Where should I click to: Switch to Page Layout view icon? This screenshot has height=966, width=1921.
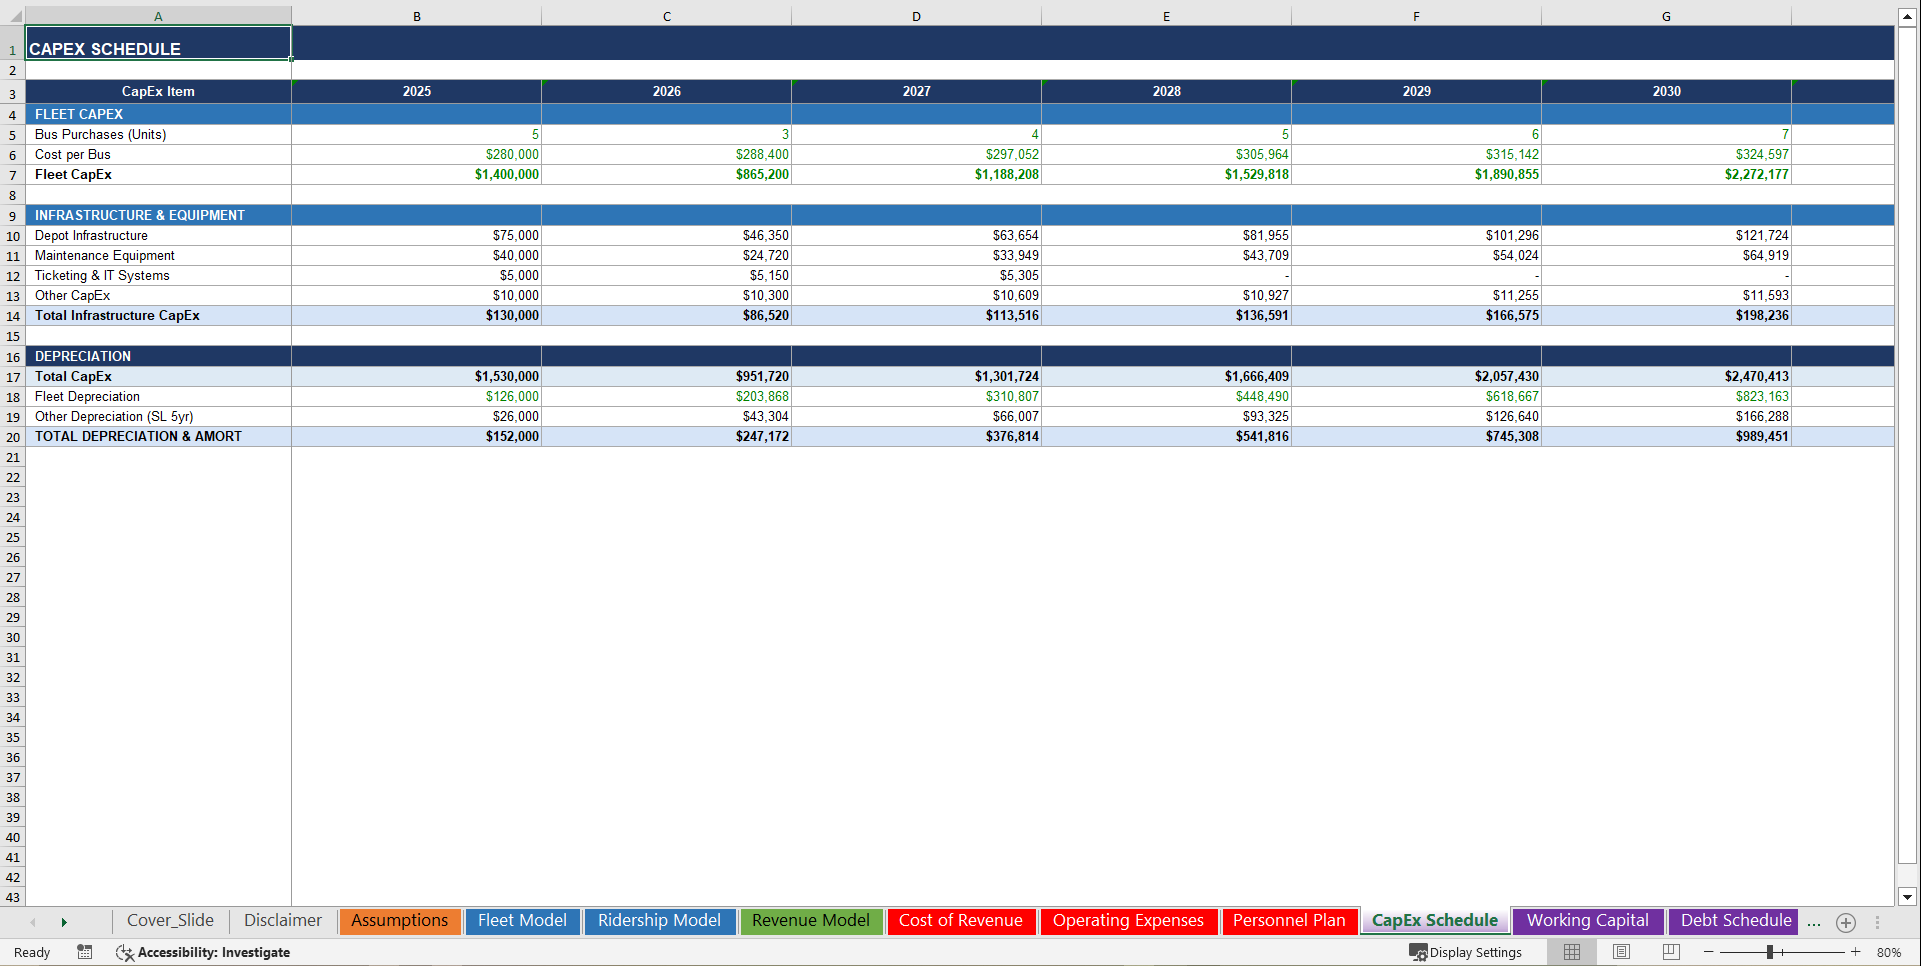[x=1621, y=952]
